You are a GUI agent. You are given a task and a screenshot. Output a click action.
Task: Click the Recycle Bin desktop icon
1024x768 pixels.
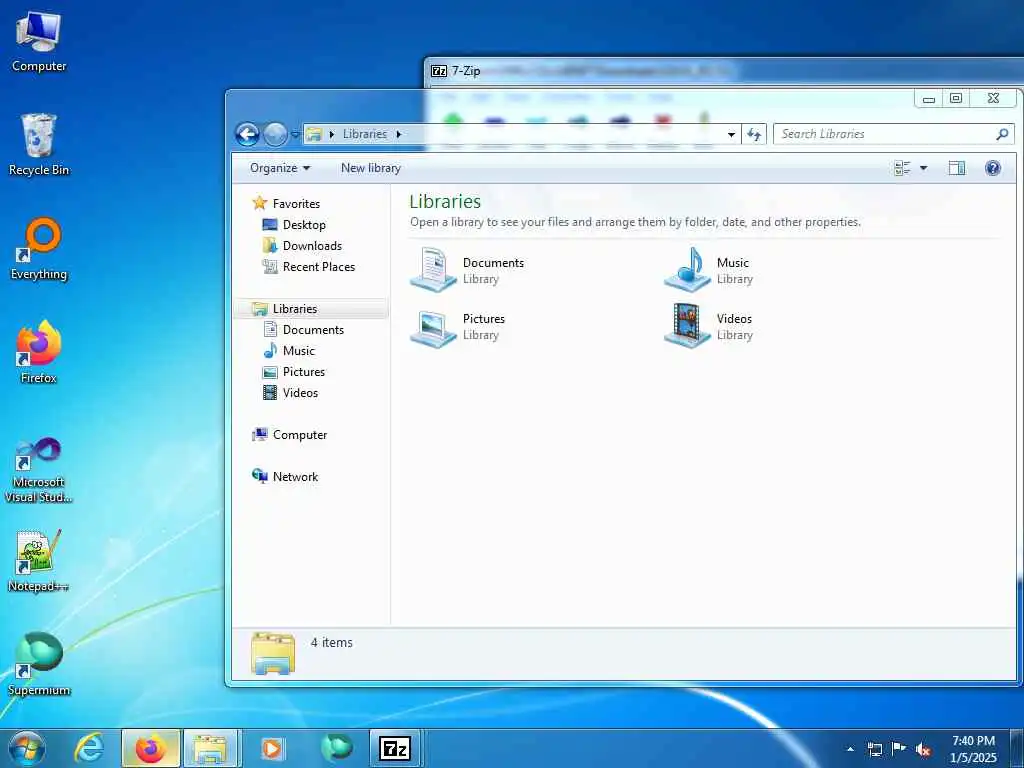coord(39,145)
